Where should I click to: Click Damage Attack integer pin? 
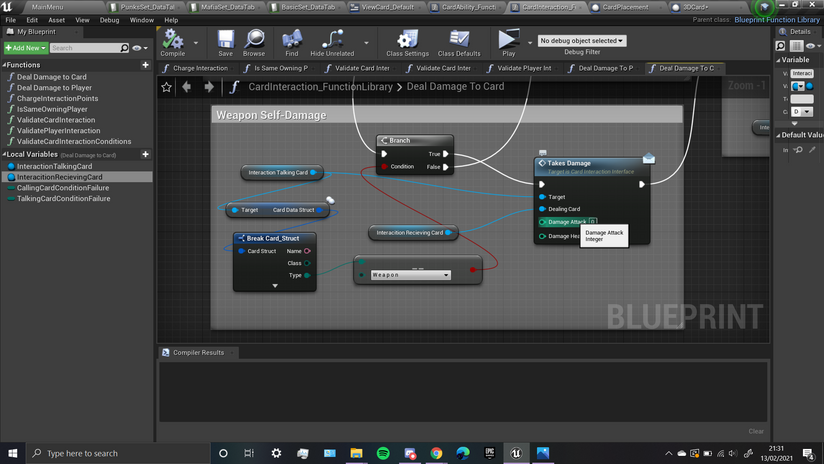point(542,222)
